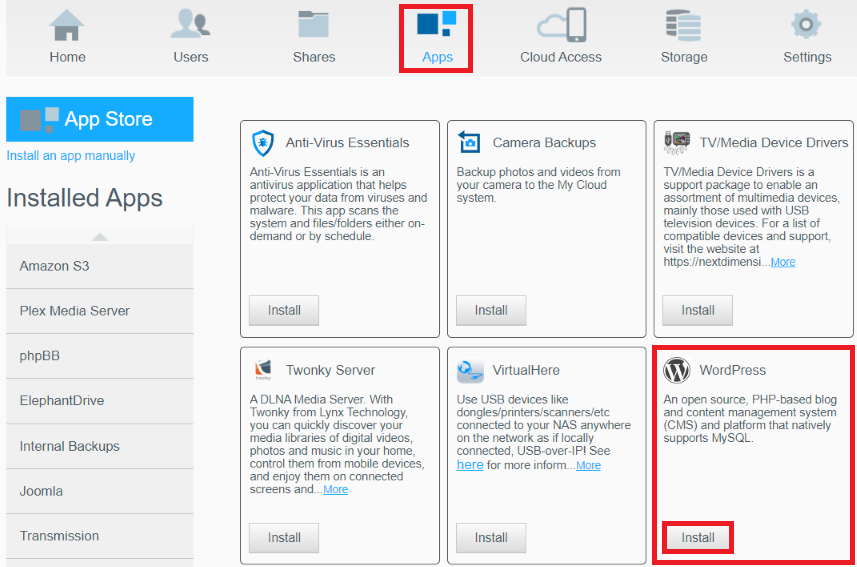Image resolution: width=857 pixels, height=567 pixels.
Task: Expand TV/Media Device Drivers More link
Action: tap(783, 262)
